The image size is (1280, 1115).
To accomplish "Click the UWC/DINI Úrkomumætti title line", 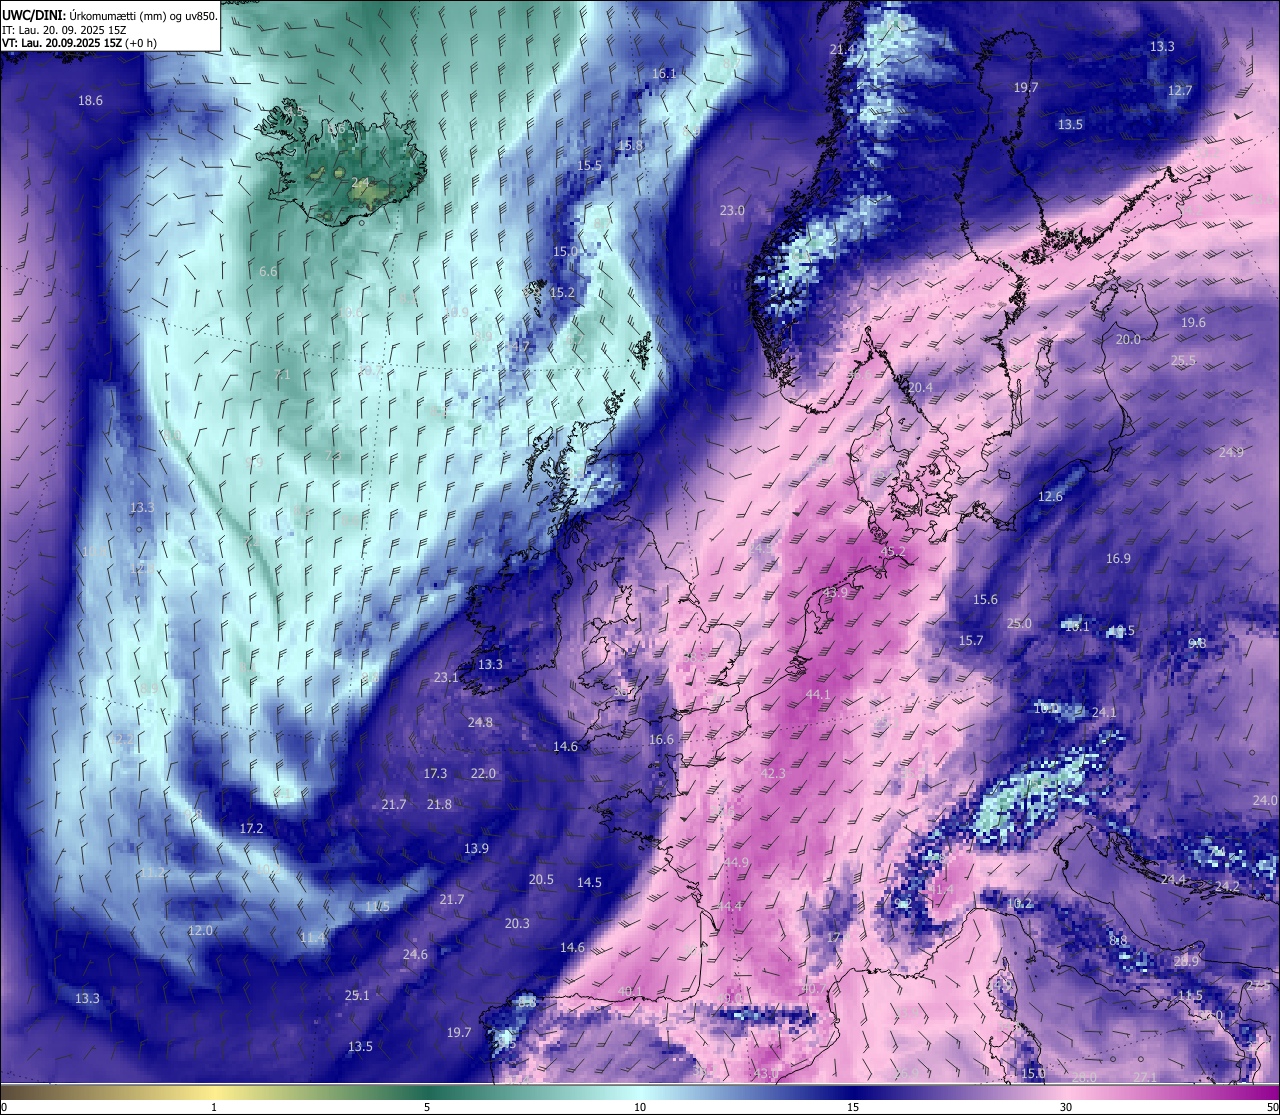I will 109,15.
